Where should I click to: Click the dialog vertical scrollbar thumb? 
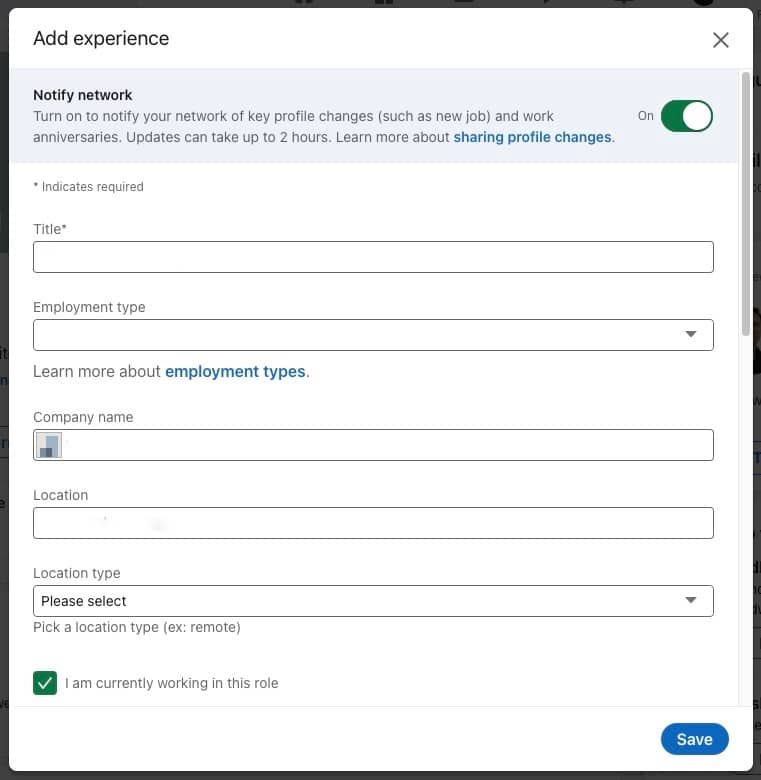pos(745,204)
